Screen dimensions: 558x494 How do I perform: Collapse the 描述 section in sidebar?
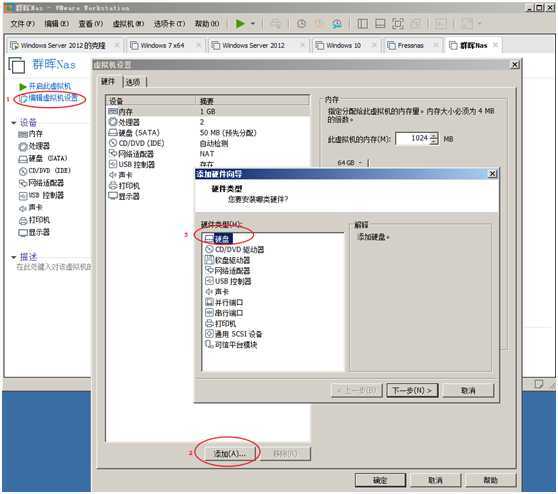pos(14,257)
